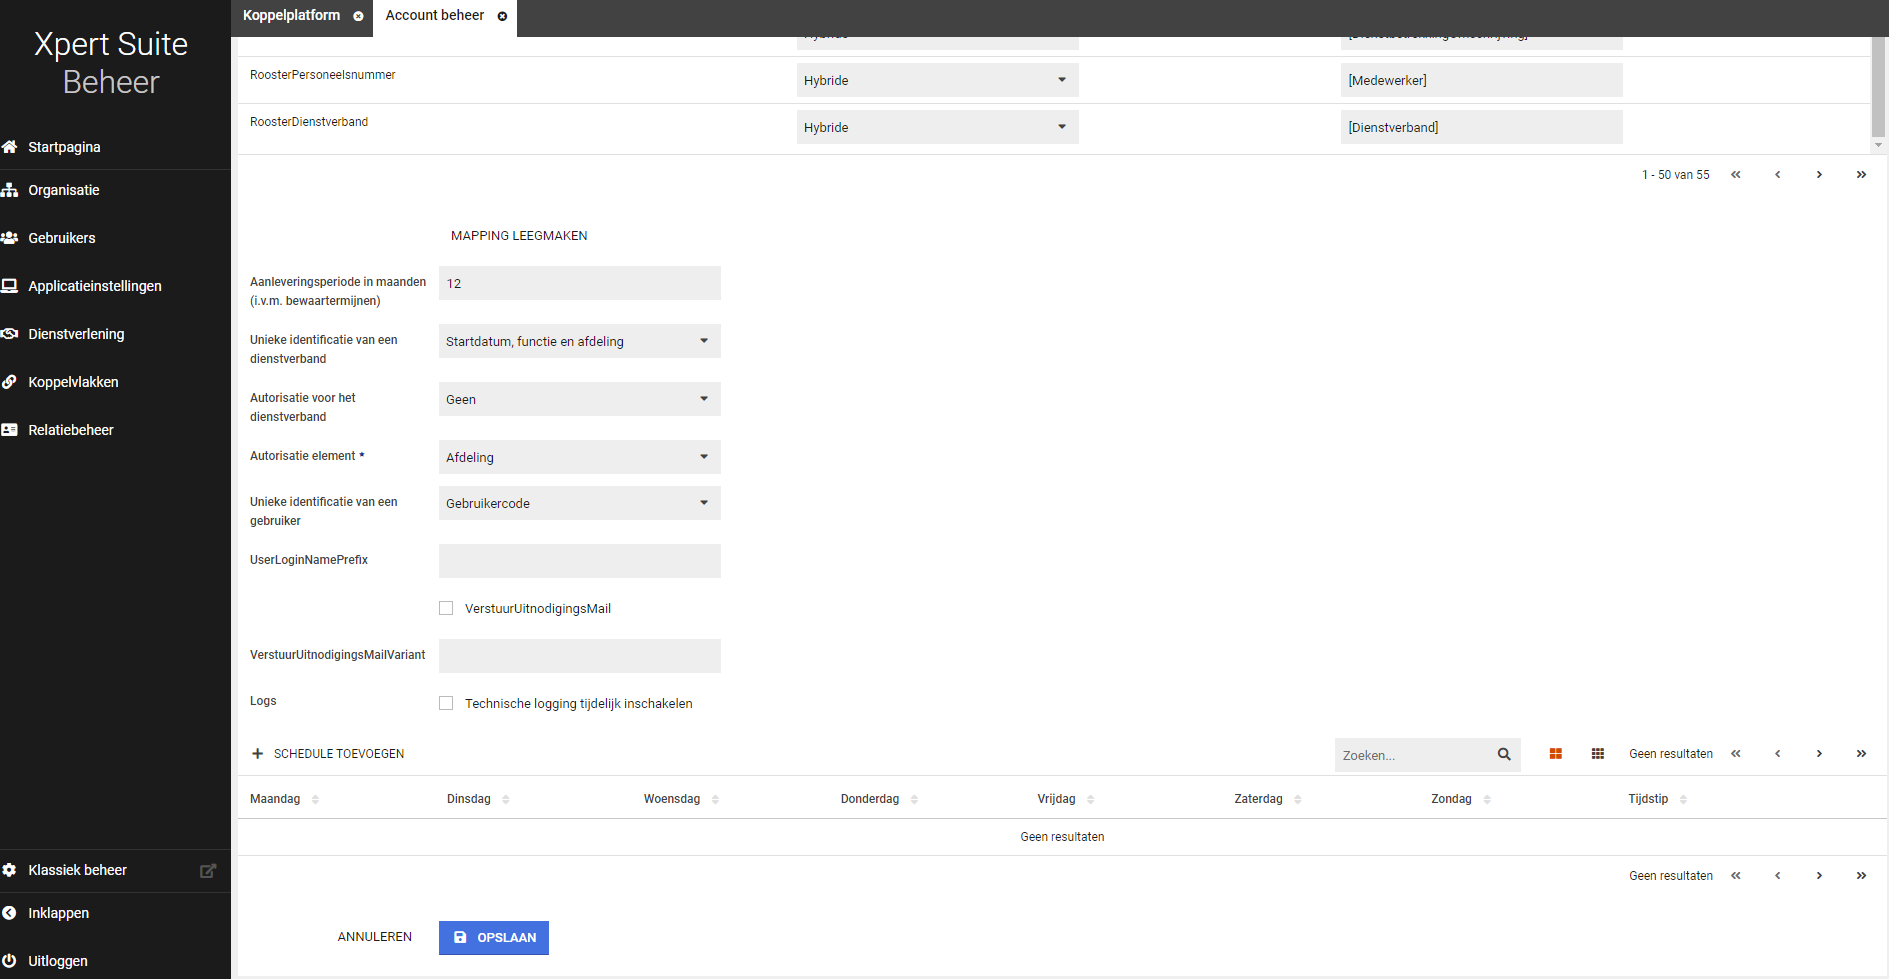1889x979 pixels.
Task: Go to last page of mapping list
Action: [x=1860, y=175]
